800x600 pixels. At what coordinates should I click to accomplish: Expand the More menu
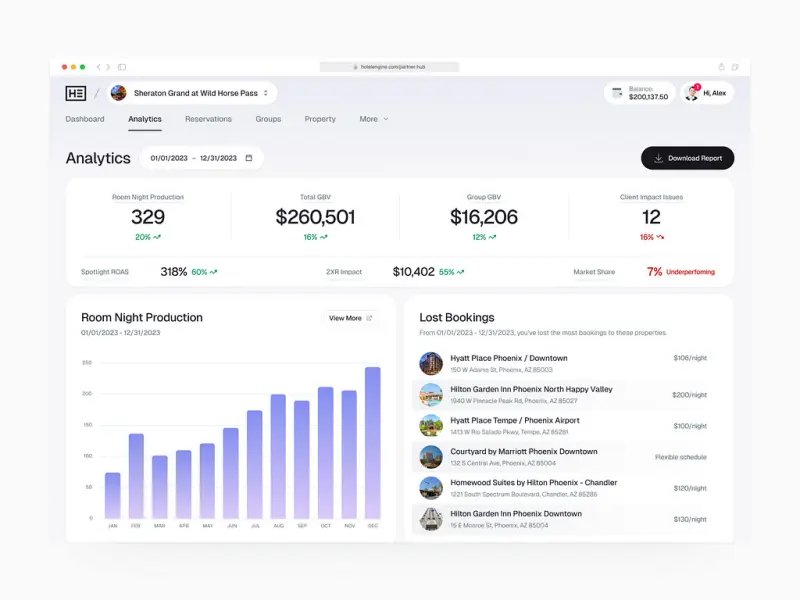[x=373, y=119]
